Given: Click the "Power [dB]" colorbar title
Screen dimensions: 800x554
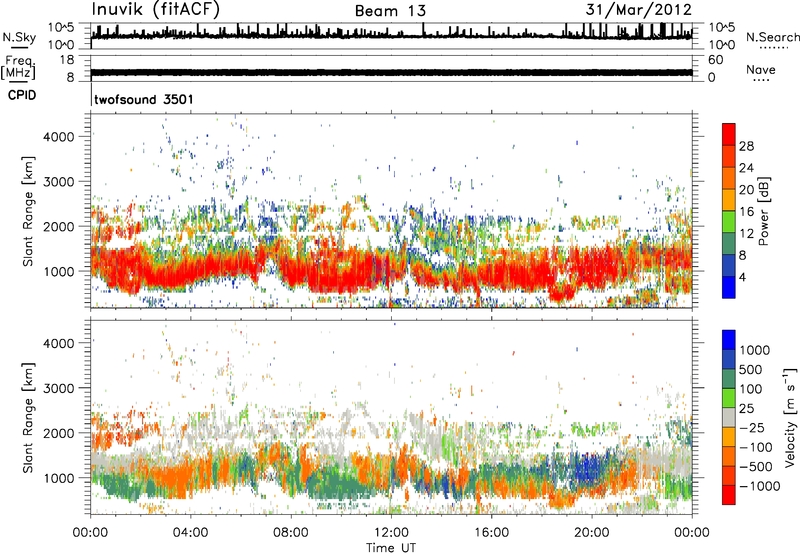Looking at the screenshot, I should click(764, 211).
